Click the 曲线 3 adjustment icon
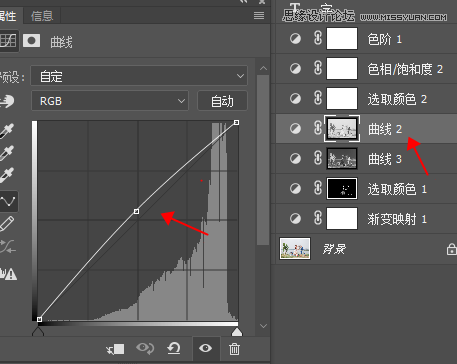Viewport: 457px width, 364px height. tap(295, 159)
